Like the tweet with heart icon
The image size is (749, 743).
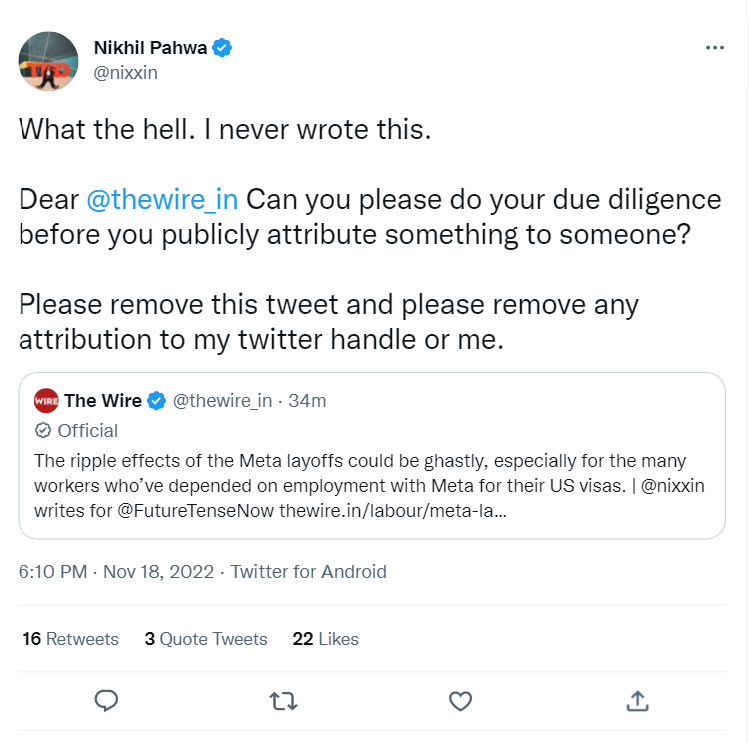pos(459,700)
